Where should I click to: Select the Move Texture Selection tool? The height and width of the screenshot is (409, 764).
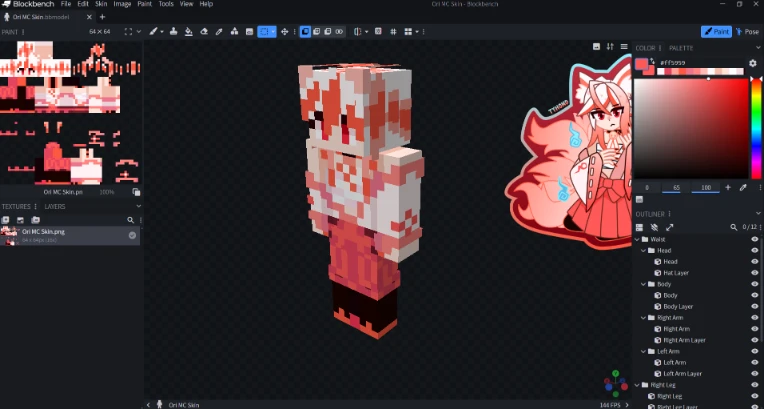(285, 32)
